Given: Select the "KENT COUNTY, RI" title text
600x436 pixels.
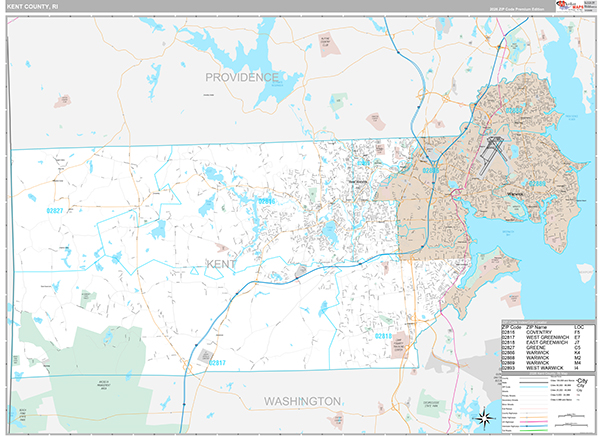Looking at the screenshot, I should click(33, 7).
